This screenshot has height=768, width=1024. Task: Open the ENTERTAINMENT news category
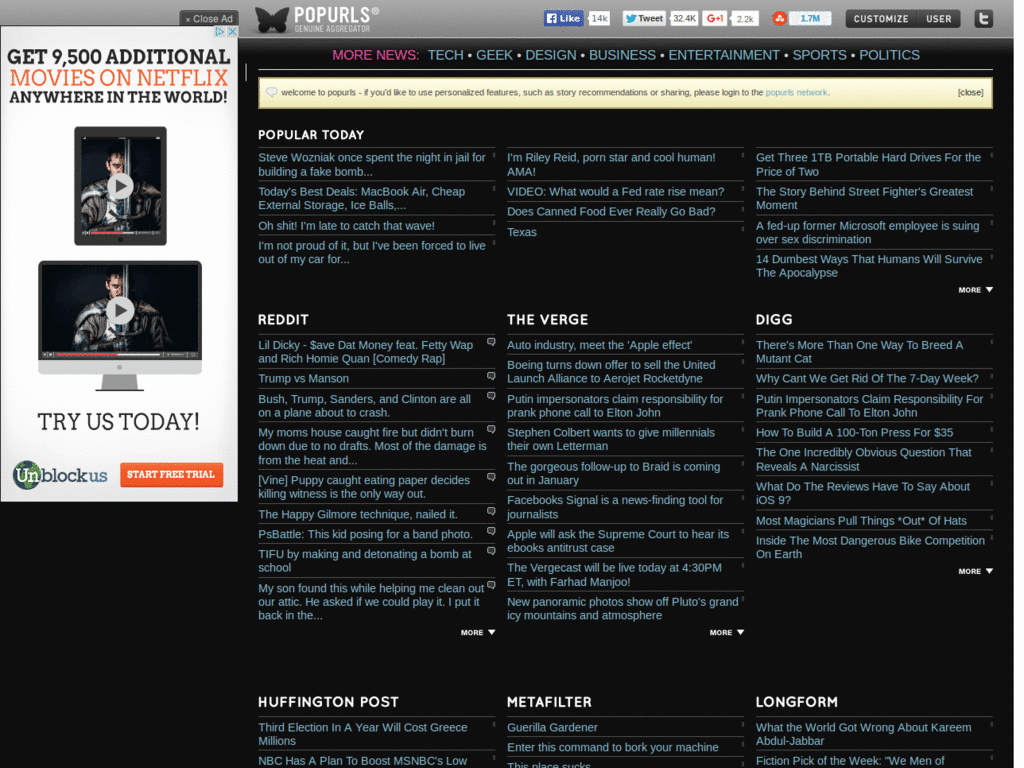[x=724, y=56]
